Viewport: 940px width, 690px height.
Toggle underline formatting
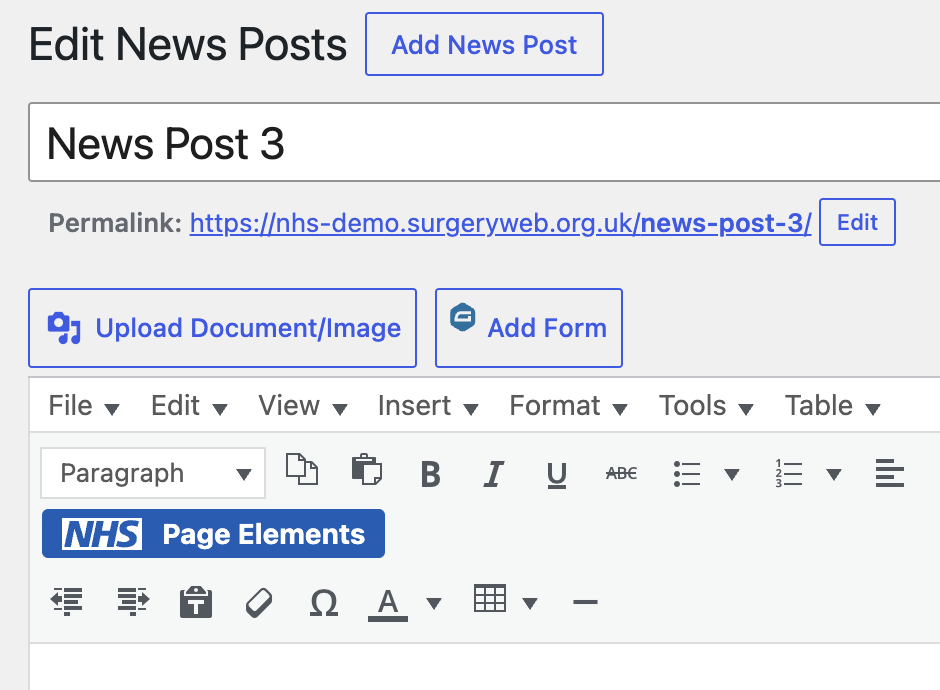point(557,475)
